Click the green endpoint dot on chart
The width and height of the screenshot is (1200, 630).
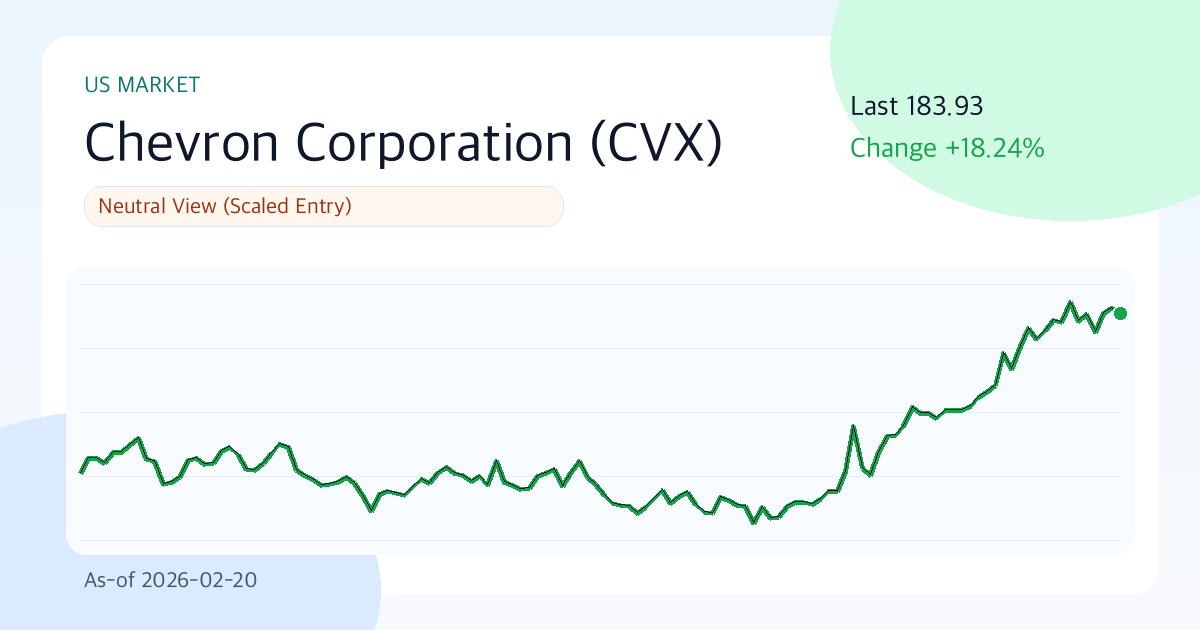point(1120,313)
